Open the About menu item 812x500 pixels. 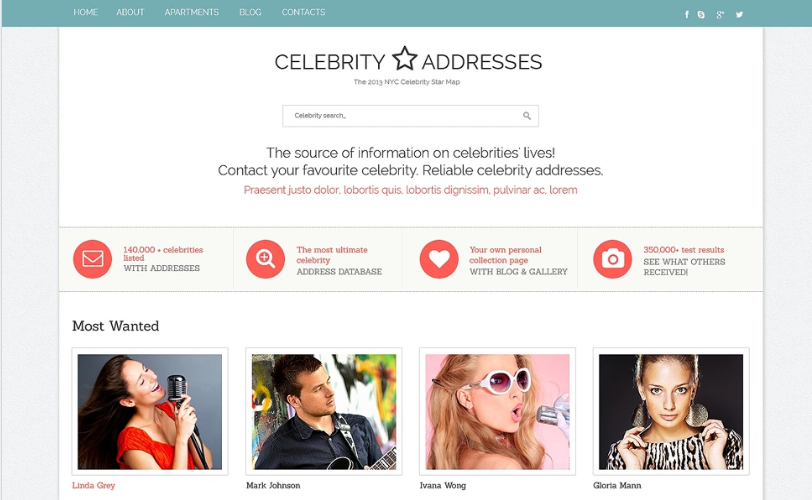coord(130,12)
